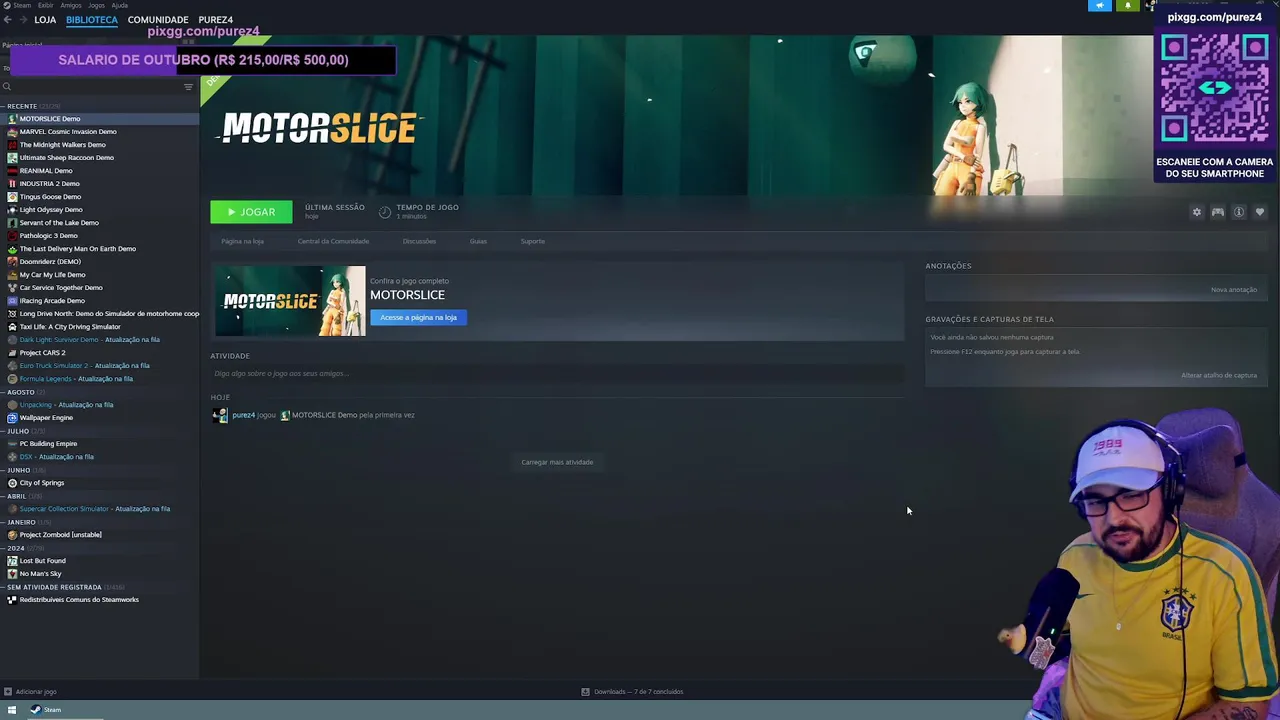Open the Steam menu
The image size is (1280, 720).
coord(20,5)
